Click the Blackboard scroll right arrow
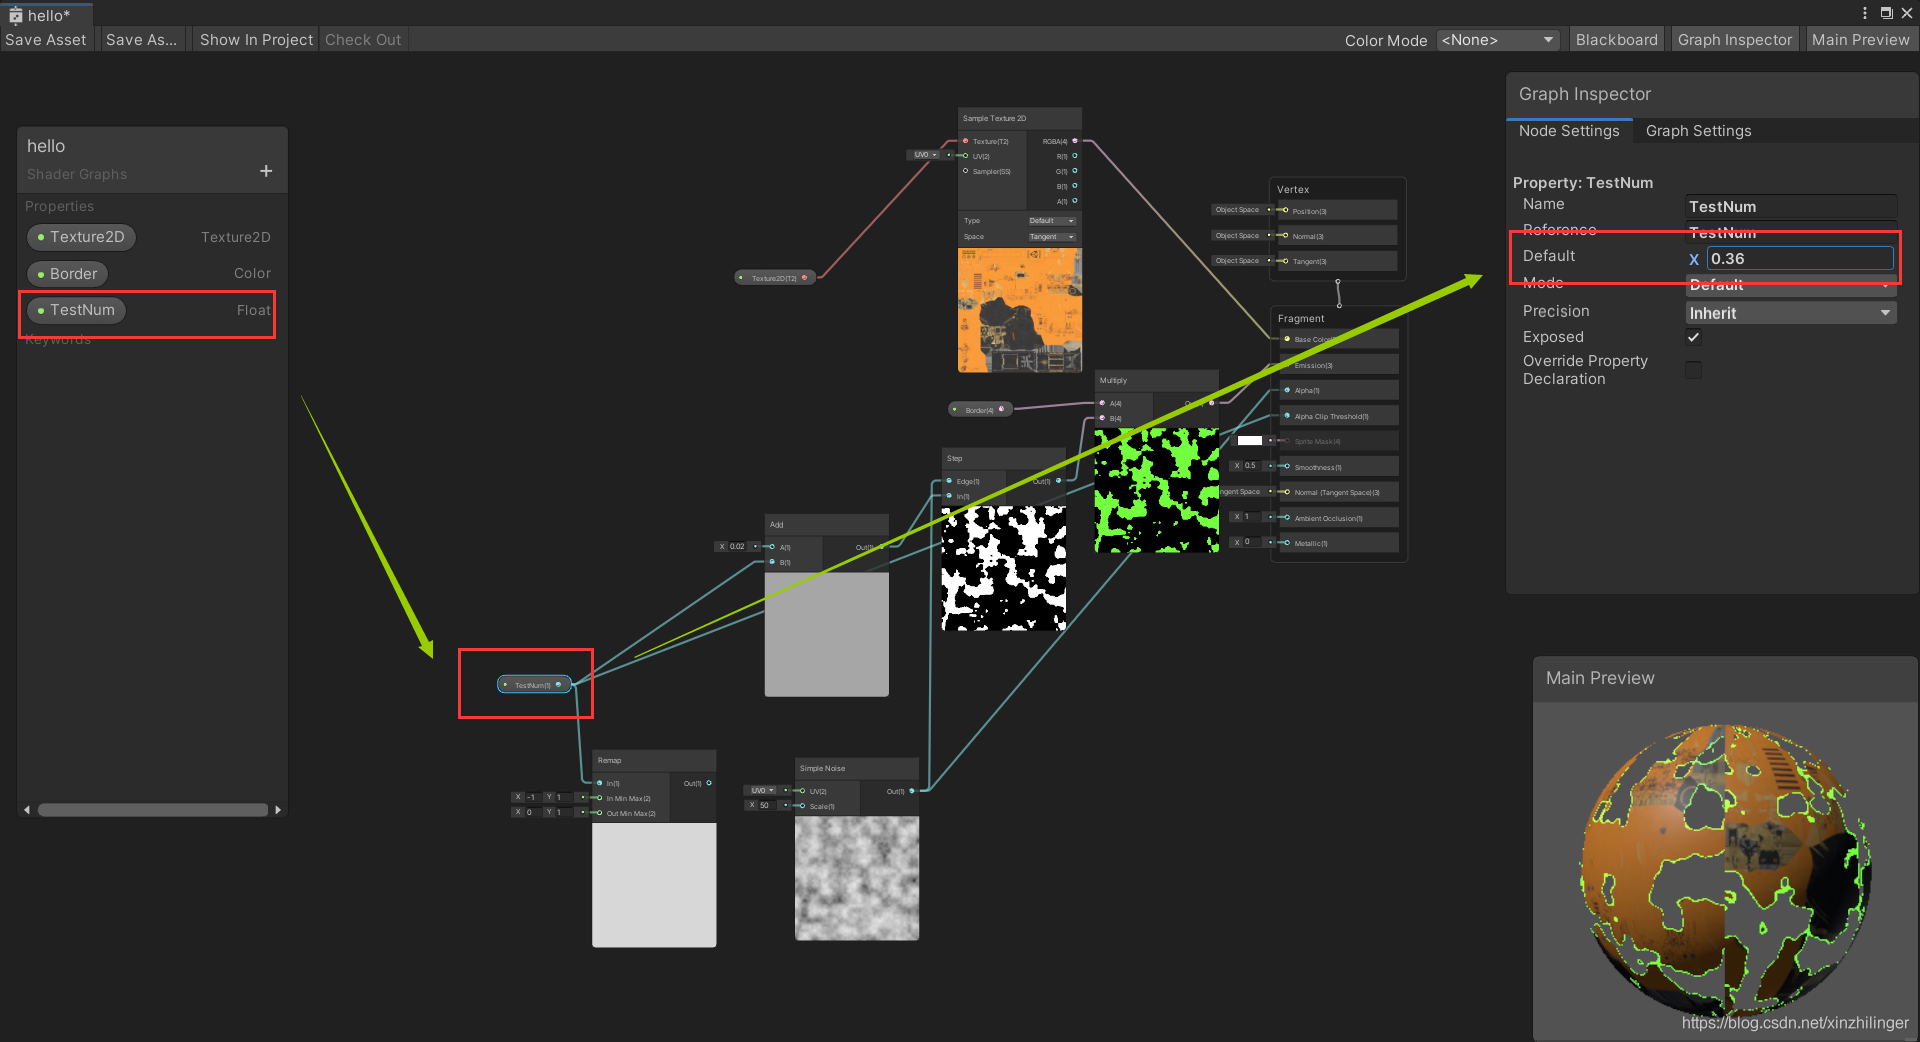The image size is (1920, 1042). [278, 810]
